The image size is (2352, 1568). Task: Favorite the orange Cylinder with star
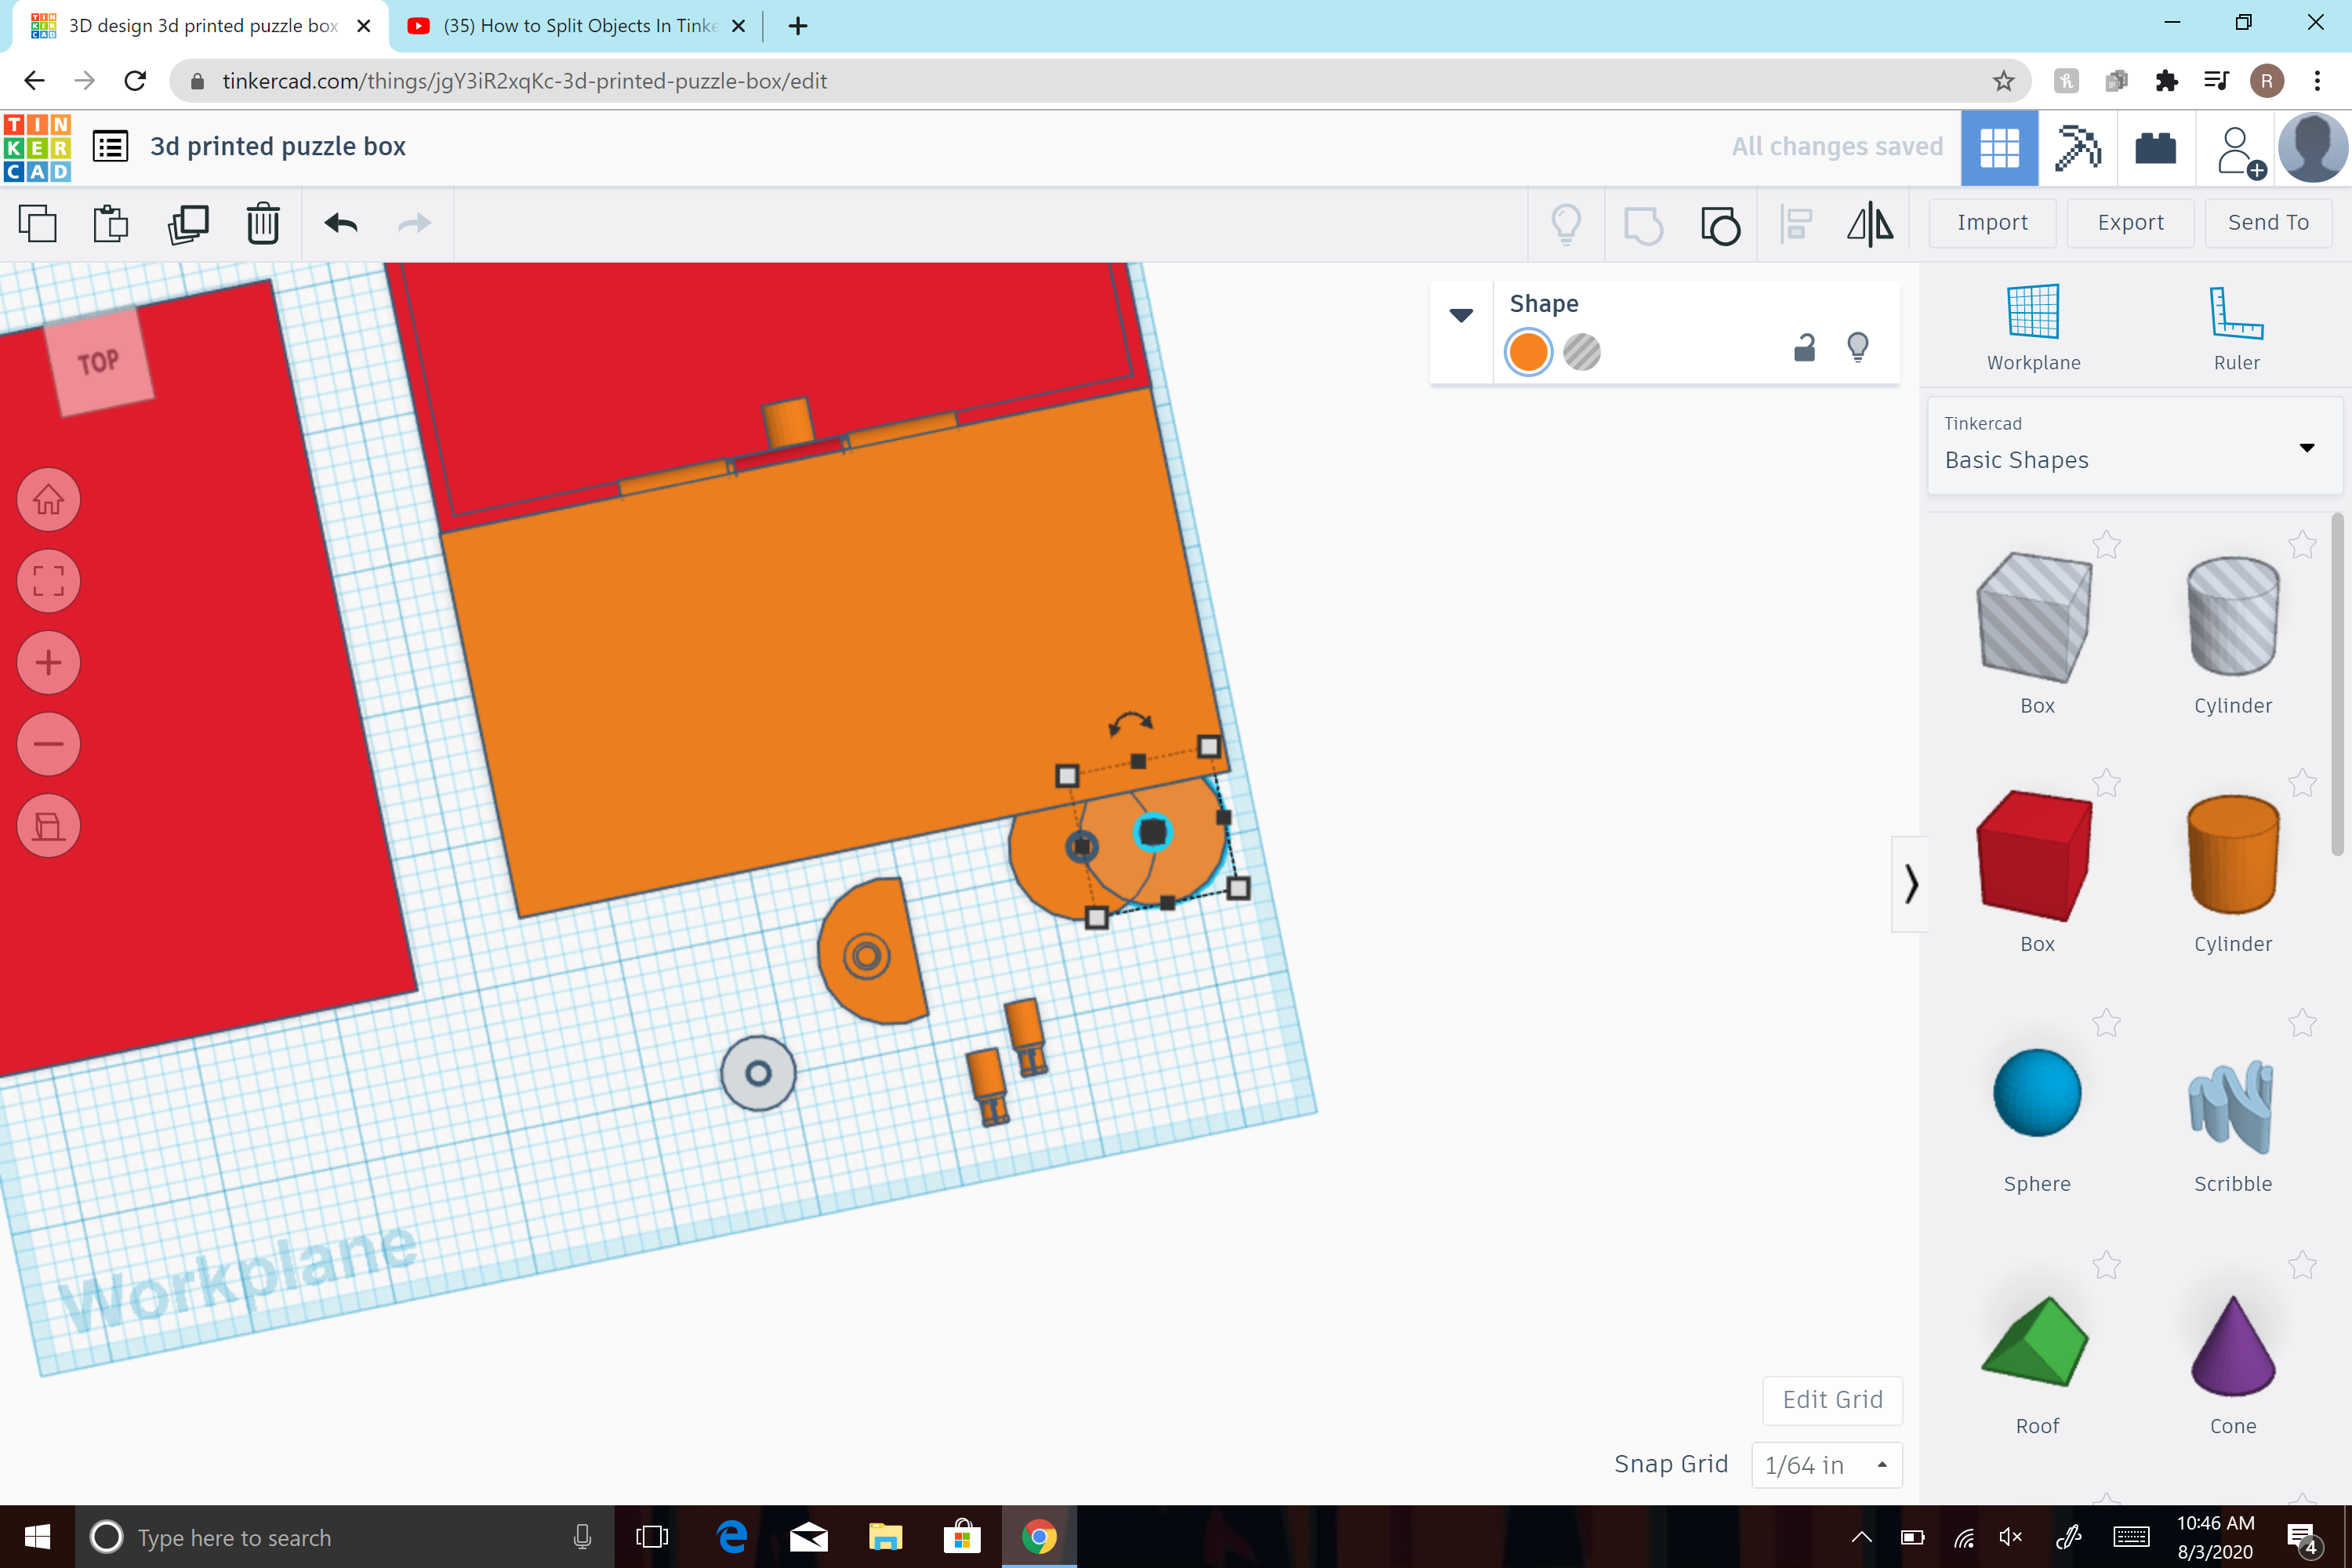2302,782
